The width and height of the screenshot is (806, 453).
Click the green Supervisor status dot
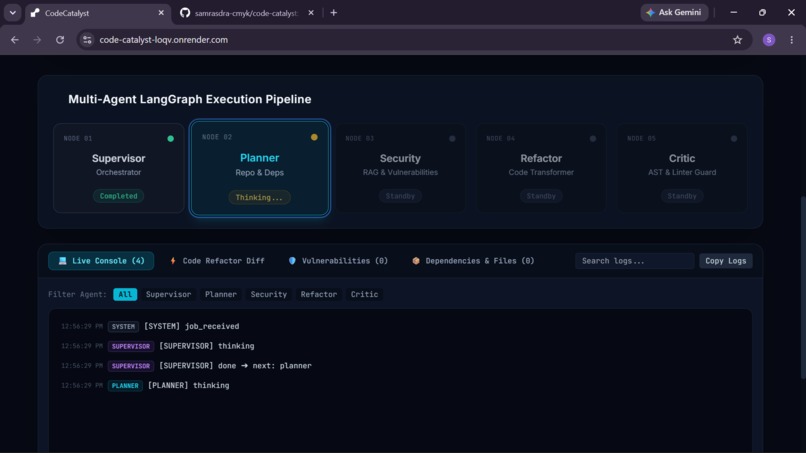(x=171, y=138)
